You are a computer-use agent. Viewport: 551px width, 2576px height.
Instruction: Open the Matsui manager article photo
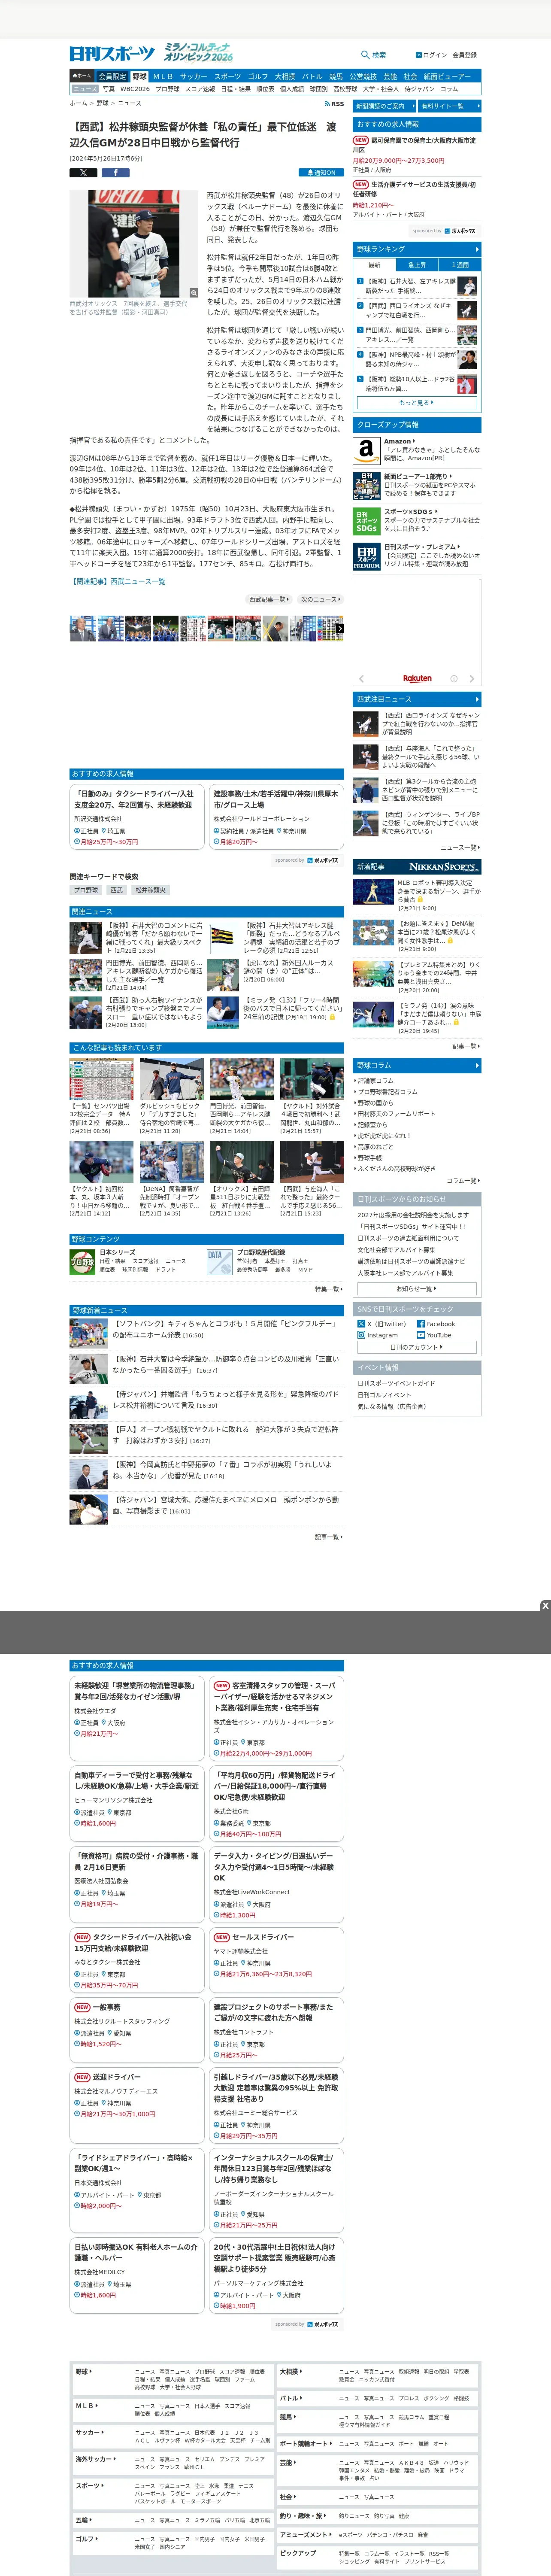click(x=134, y=244)
